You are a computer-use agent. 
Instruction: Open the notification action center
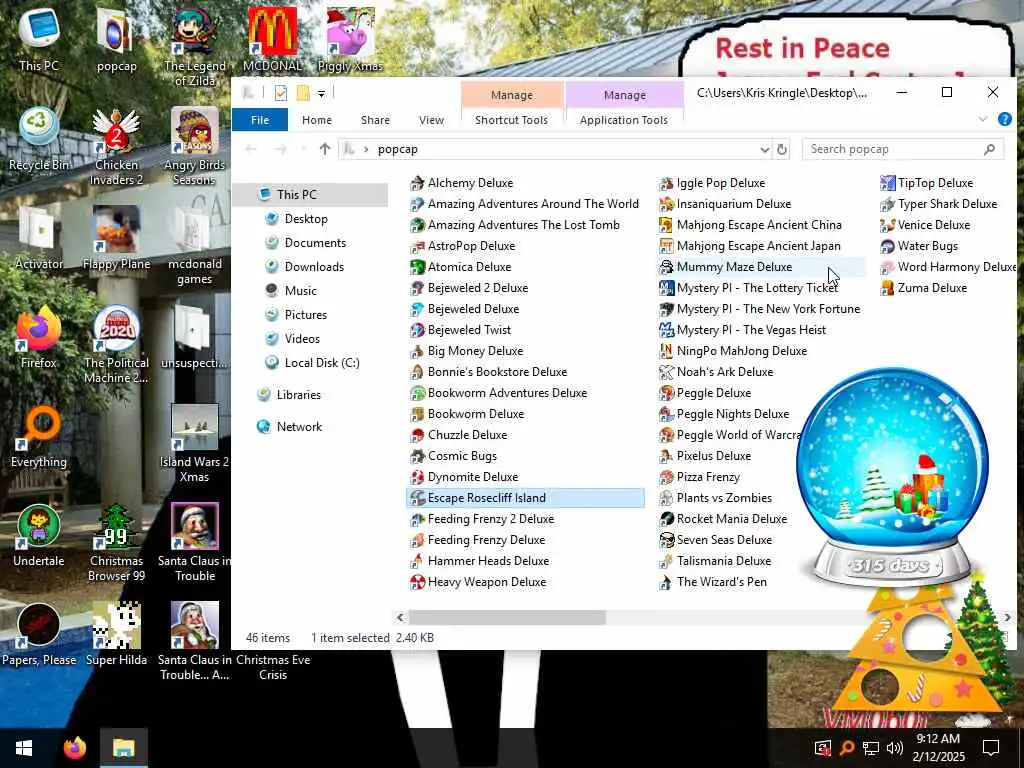[991, 748]
